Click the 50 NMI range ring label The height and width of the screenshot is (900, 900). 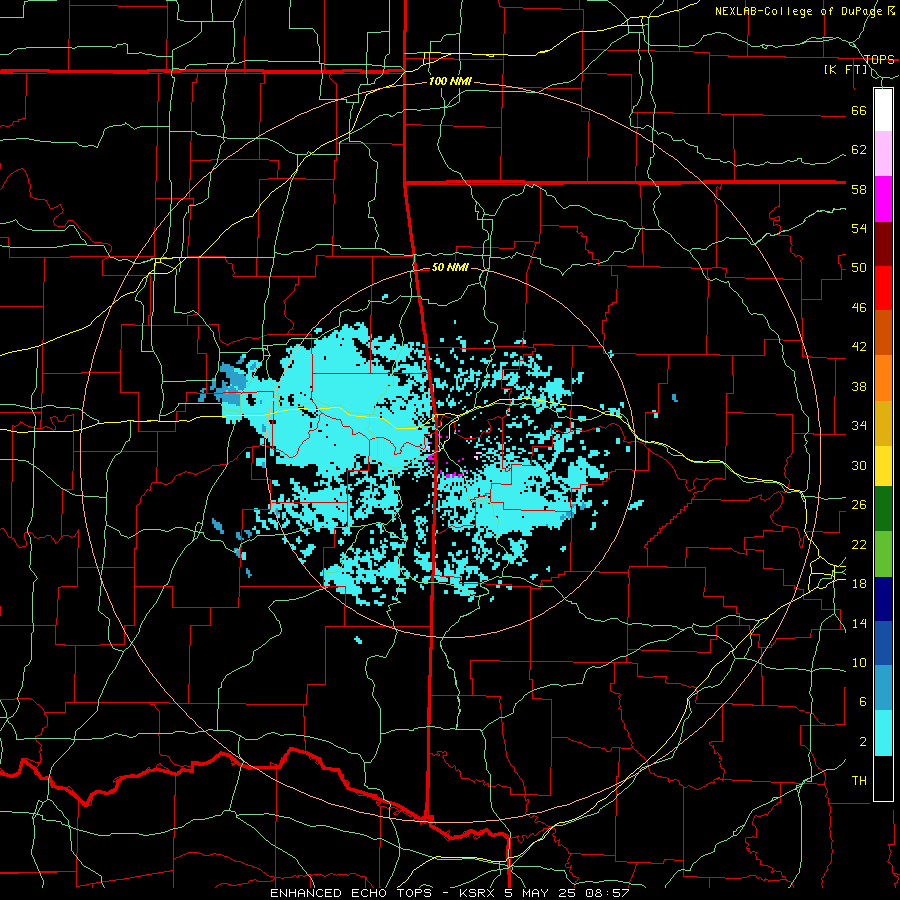tap(450, 267)
